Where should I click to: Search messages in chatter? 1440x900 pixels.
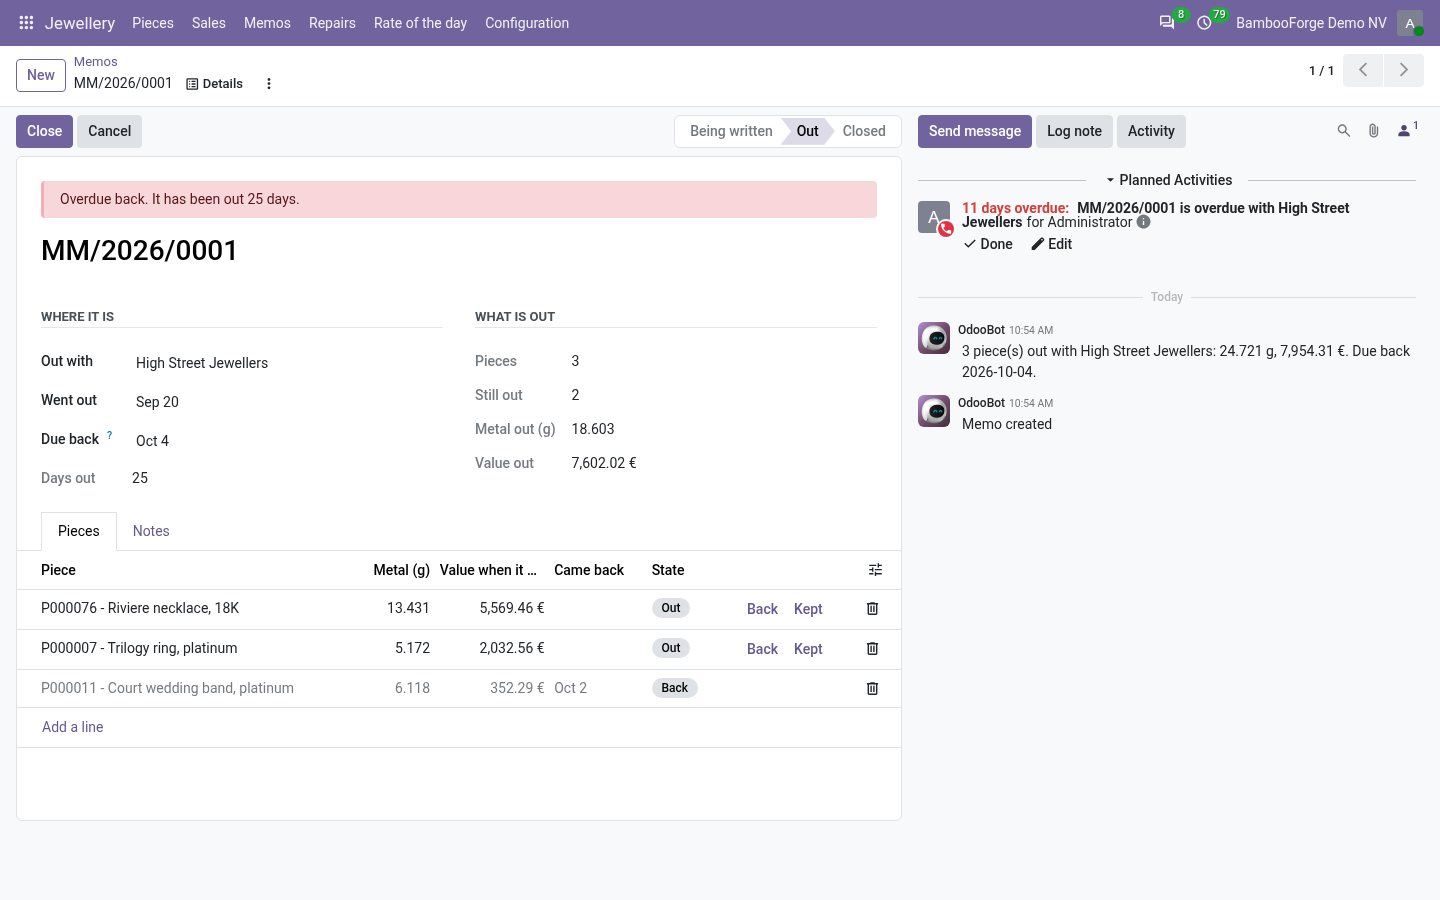click(1344, 131)
